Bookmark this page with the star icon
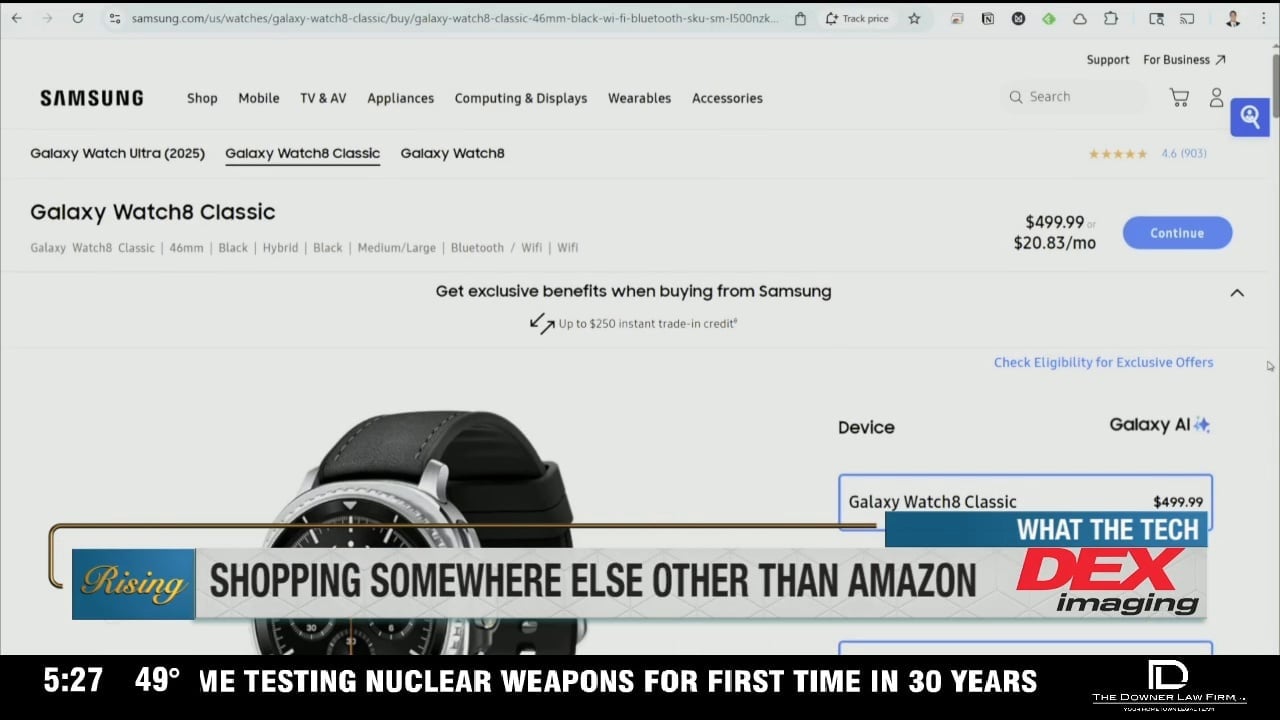Viewport: 1280px width, 720px height. 914,18
